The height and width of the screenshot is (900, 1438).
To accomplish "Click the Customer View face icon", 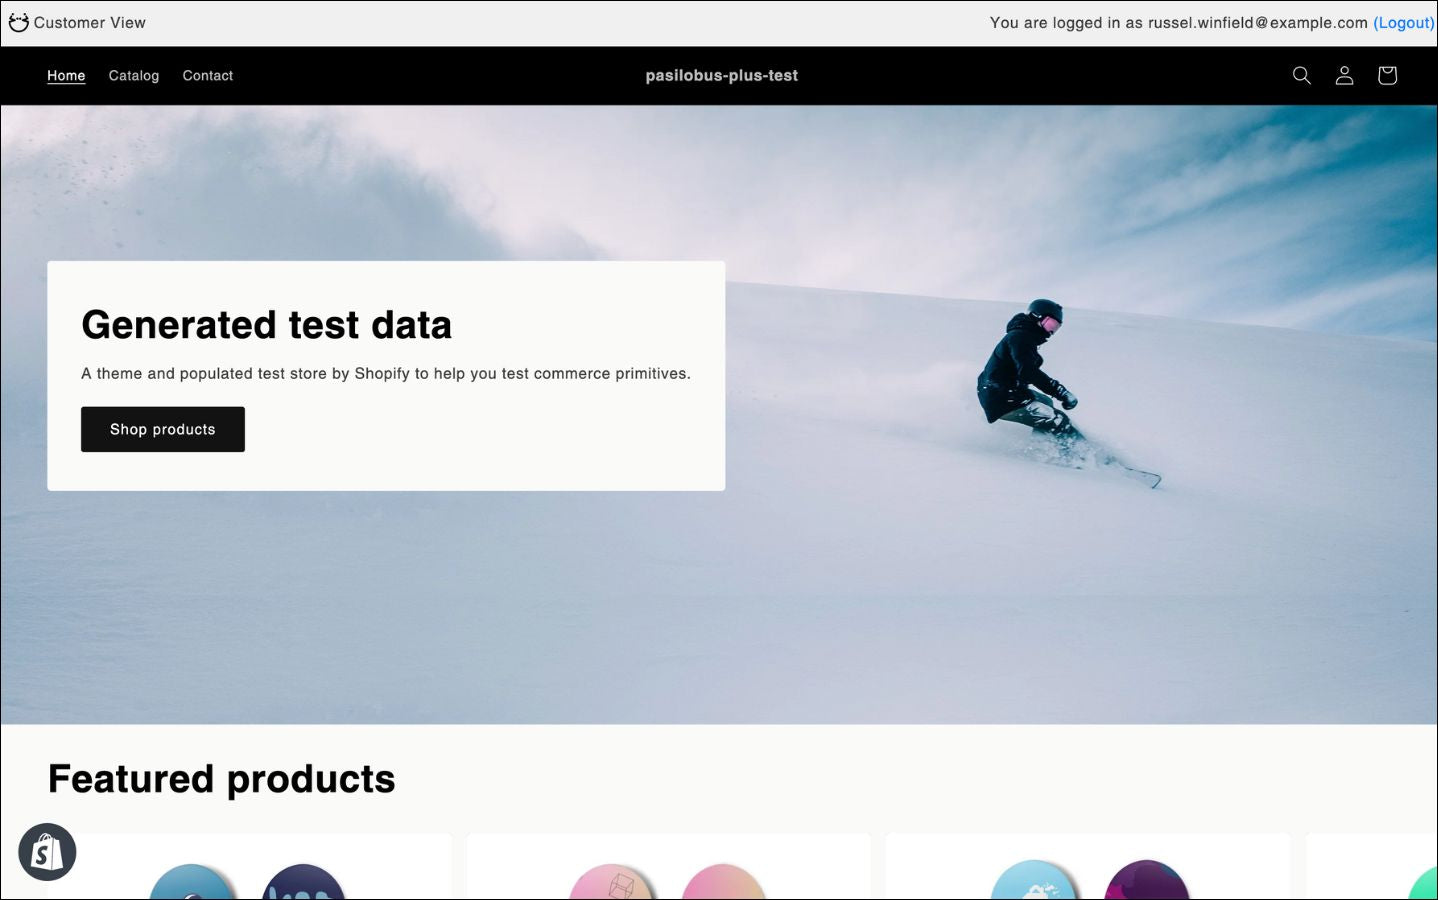I will pos(18,22).
